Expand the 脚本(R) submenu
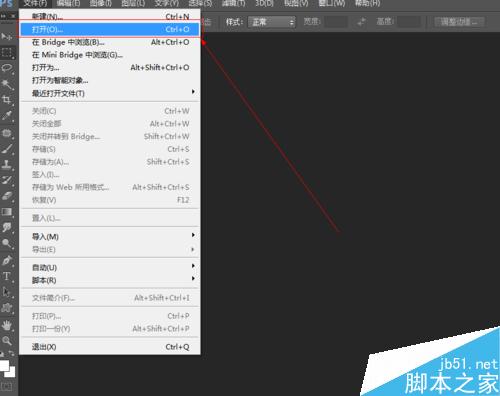Screen dimensions: 500x396 (x=110, y=280)
